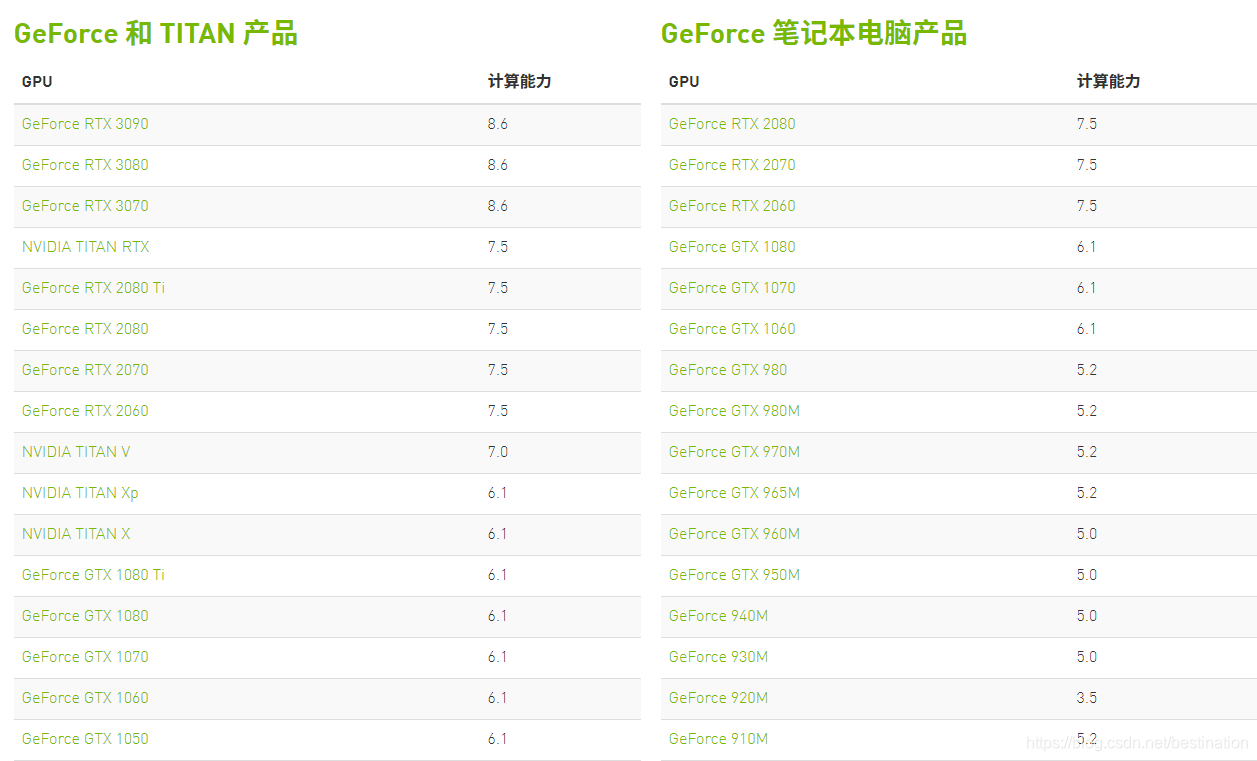This screenshot has height=761, width=1257.
Task: Select the 8.6 value for GeForce RTX 3070
Action: [x=498, y=206]
